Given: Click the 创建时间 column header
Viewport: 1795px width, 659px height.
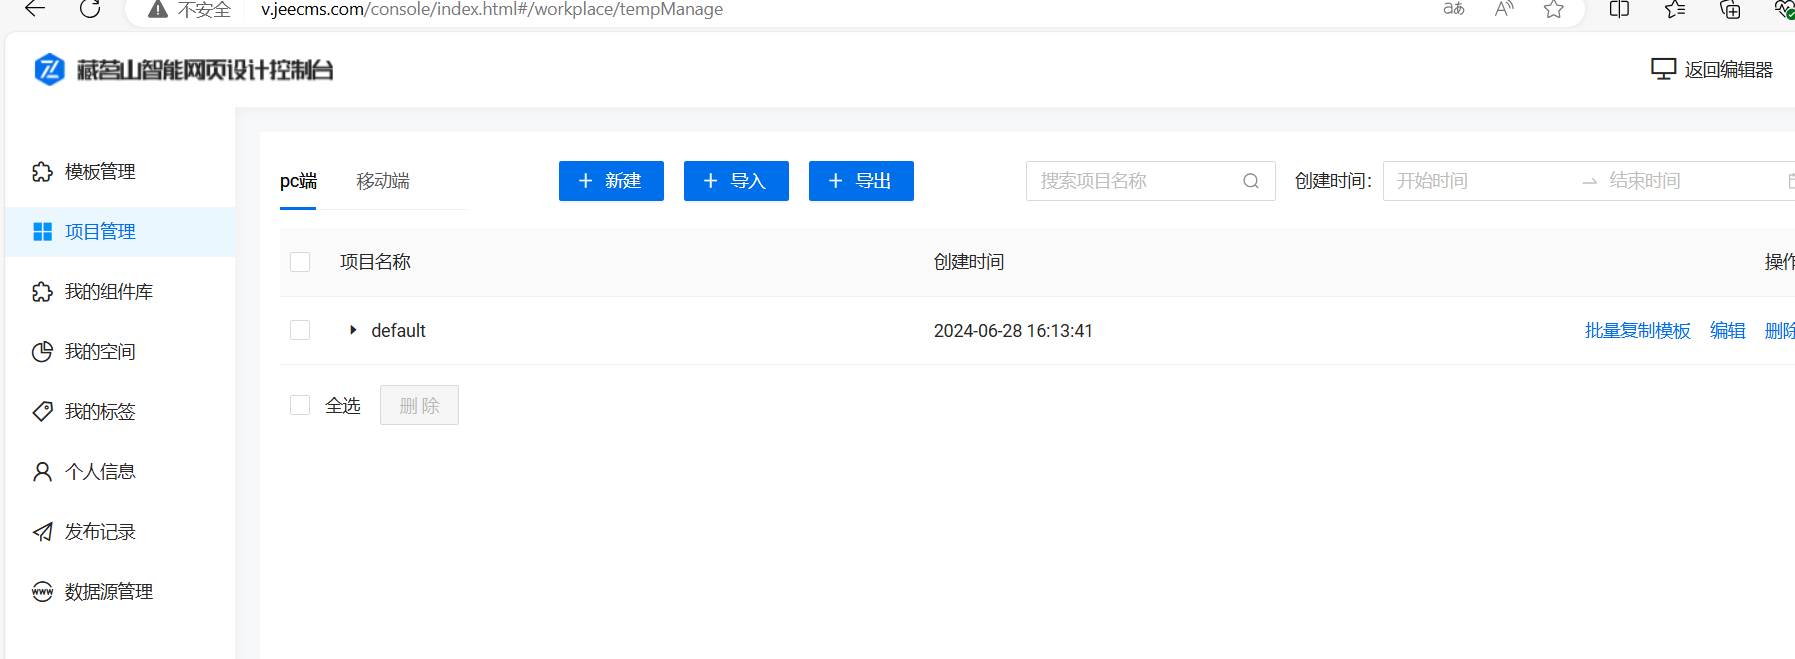Looking at the screenshot, I should pyautogui.click(x=969, y=262).
